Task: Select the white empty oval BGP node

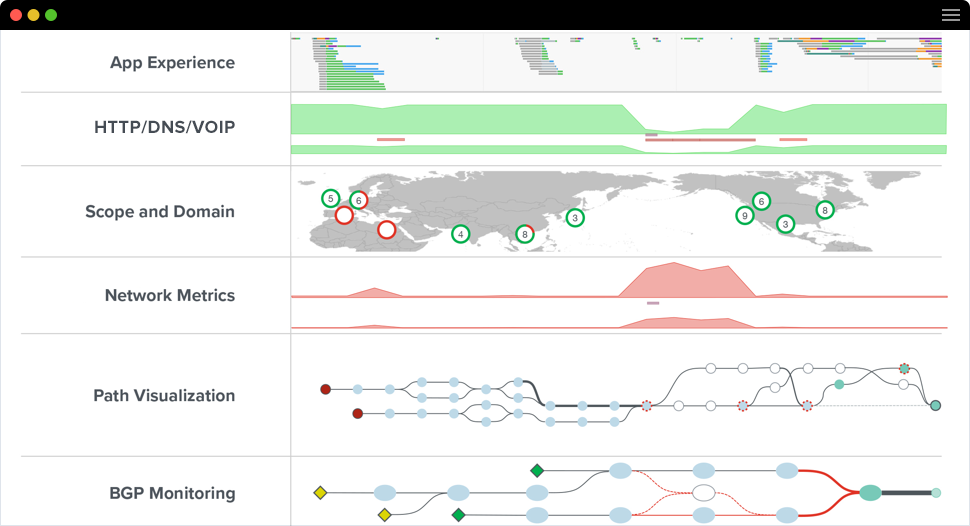Action: (x=703, y=492)
